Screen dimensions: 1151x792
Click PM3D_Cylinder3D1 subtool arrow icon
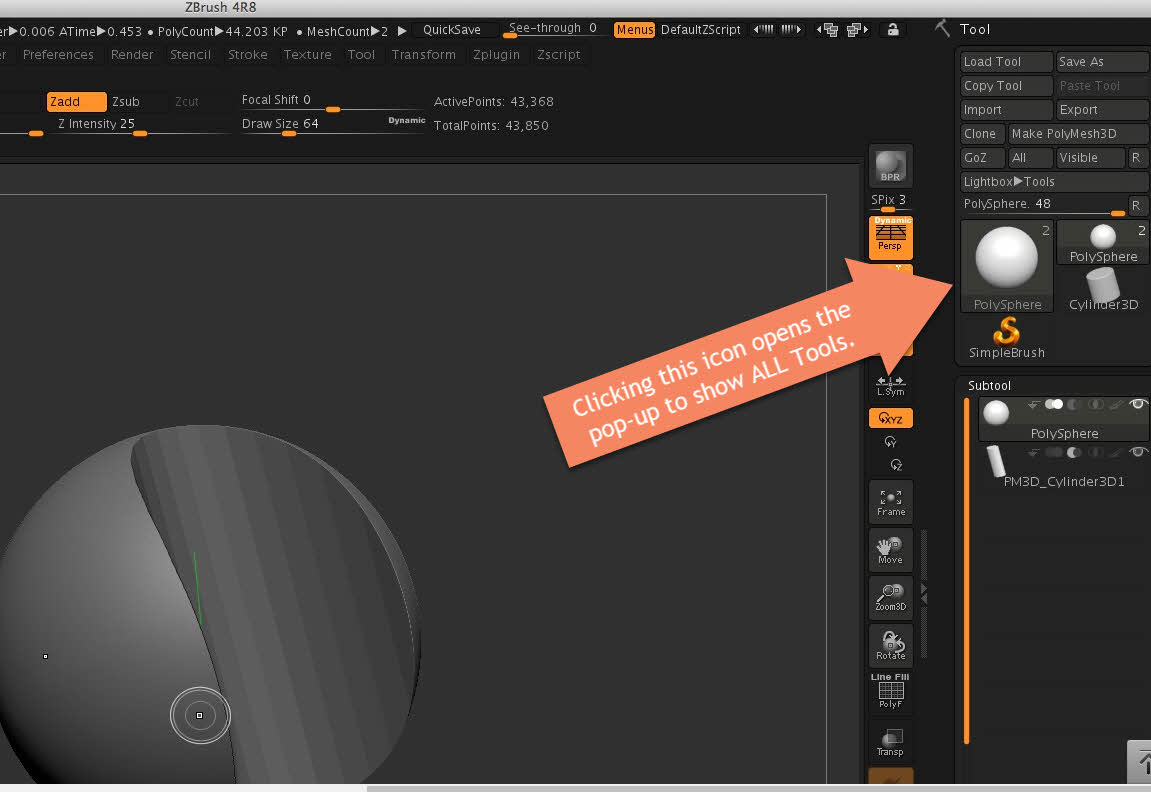1033,452
